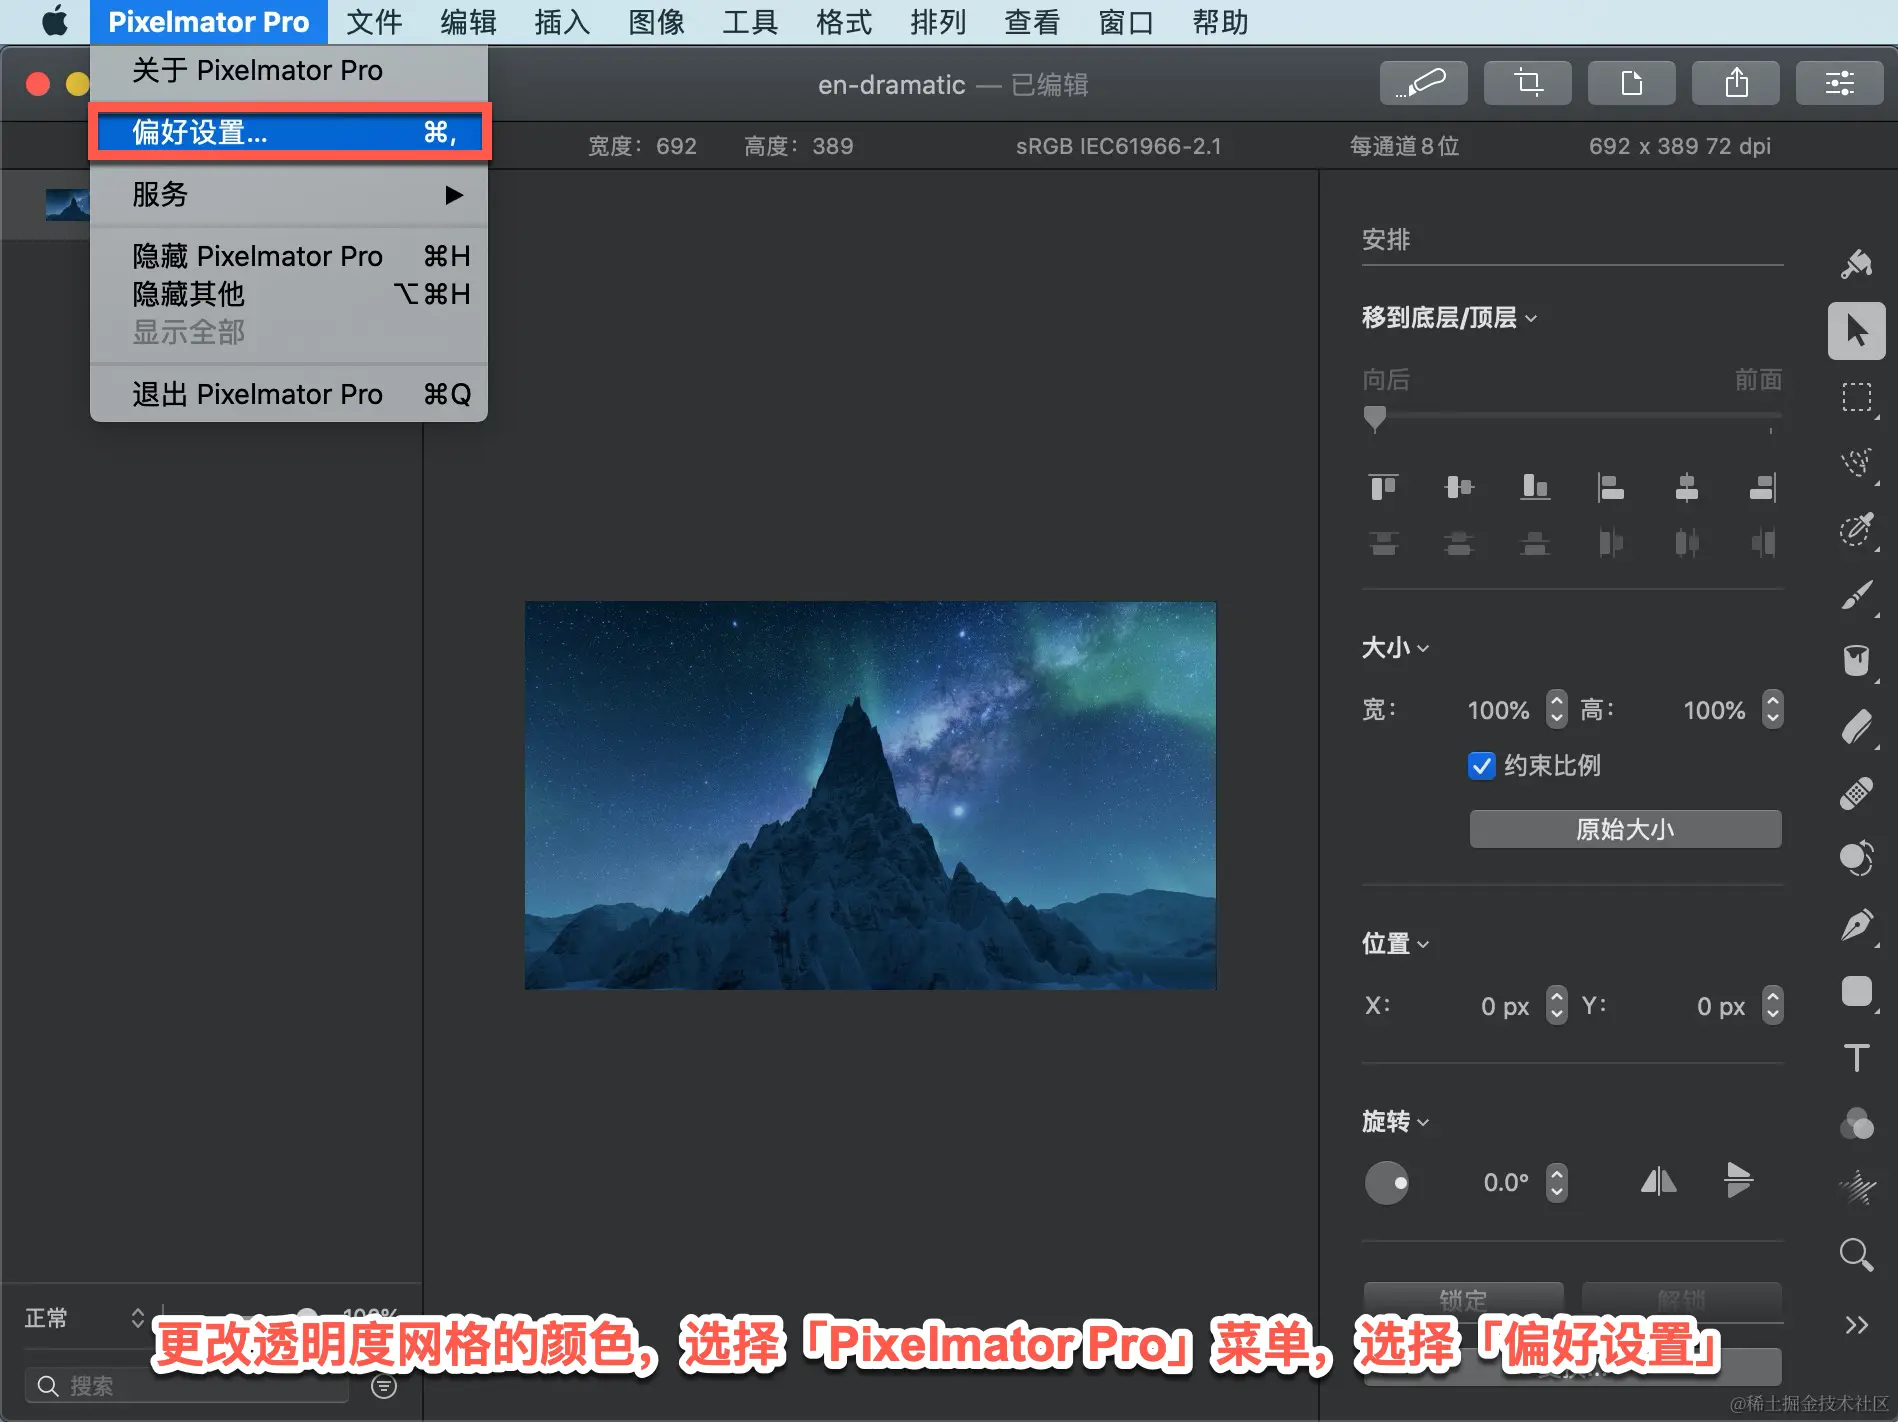The height and width of the screenshot is (1422, 1898).
Task: Select the Style (paint roller) tool
Action: pyautogui.click(x=1857, y=264)
